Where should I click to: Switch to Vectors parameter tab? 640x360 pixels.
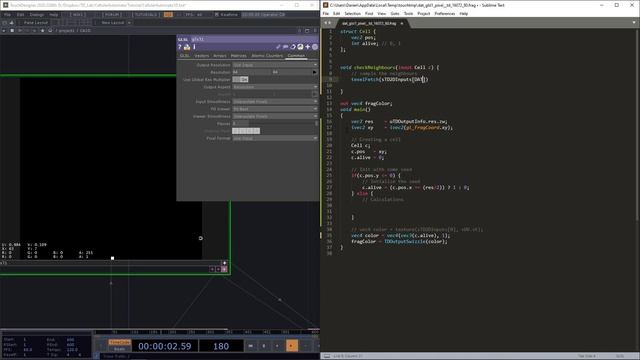[202, 56]
